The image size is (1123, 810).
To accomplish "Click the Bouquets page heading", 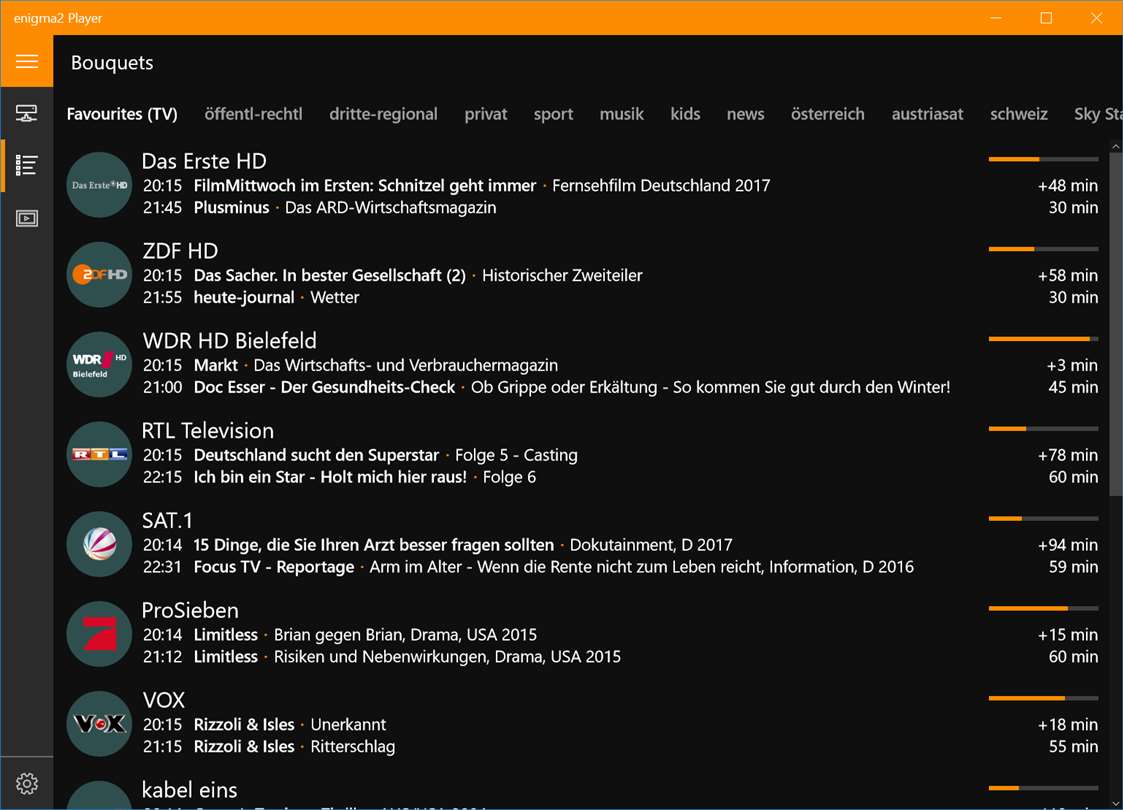I will point(112,63).
